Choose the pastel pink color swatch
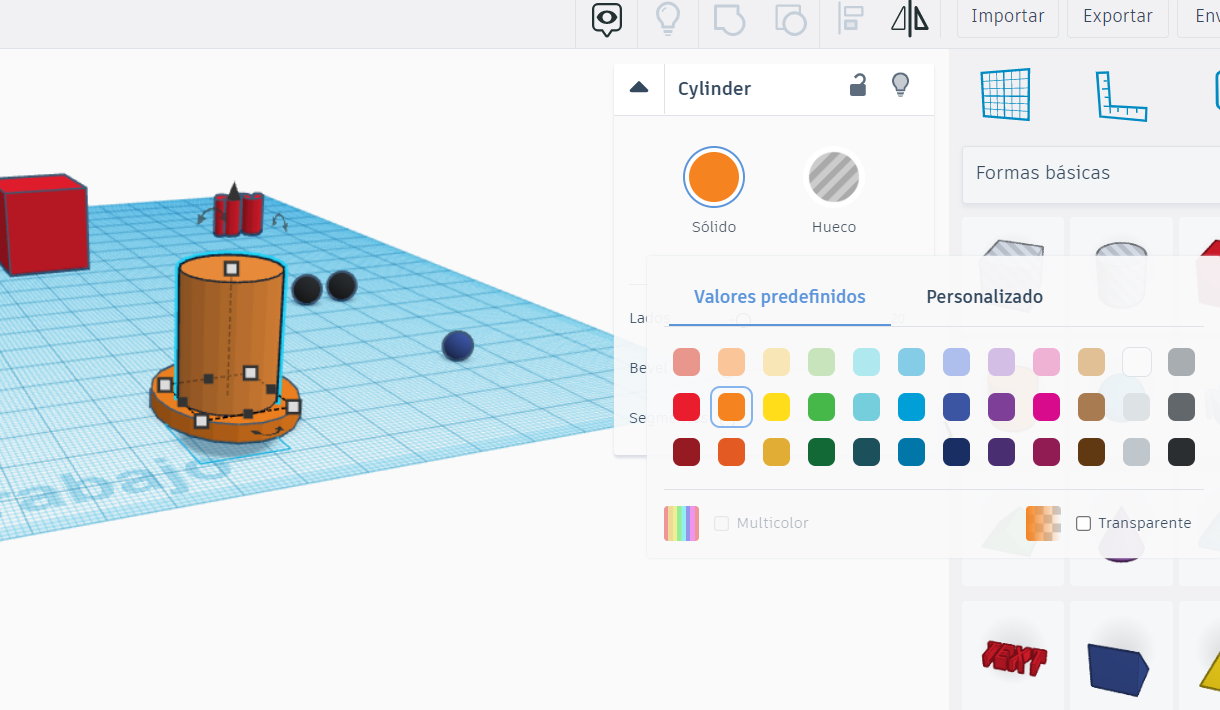This screenshot has height=710, width=1220. point(1046,362)
